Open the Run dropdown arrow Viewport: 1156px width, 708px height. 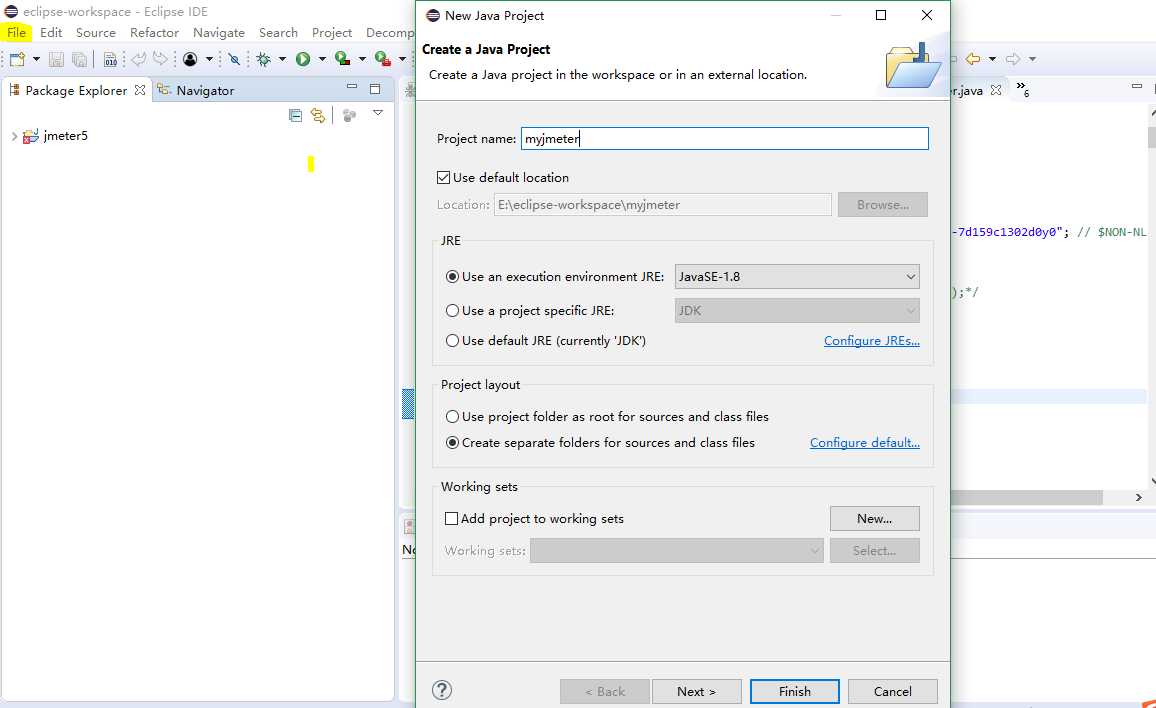point(322,59)
